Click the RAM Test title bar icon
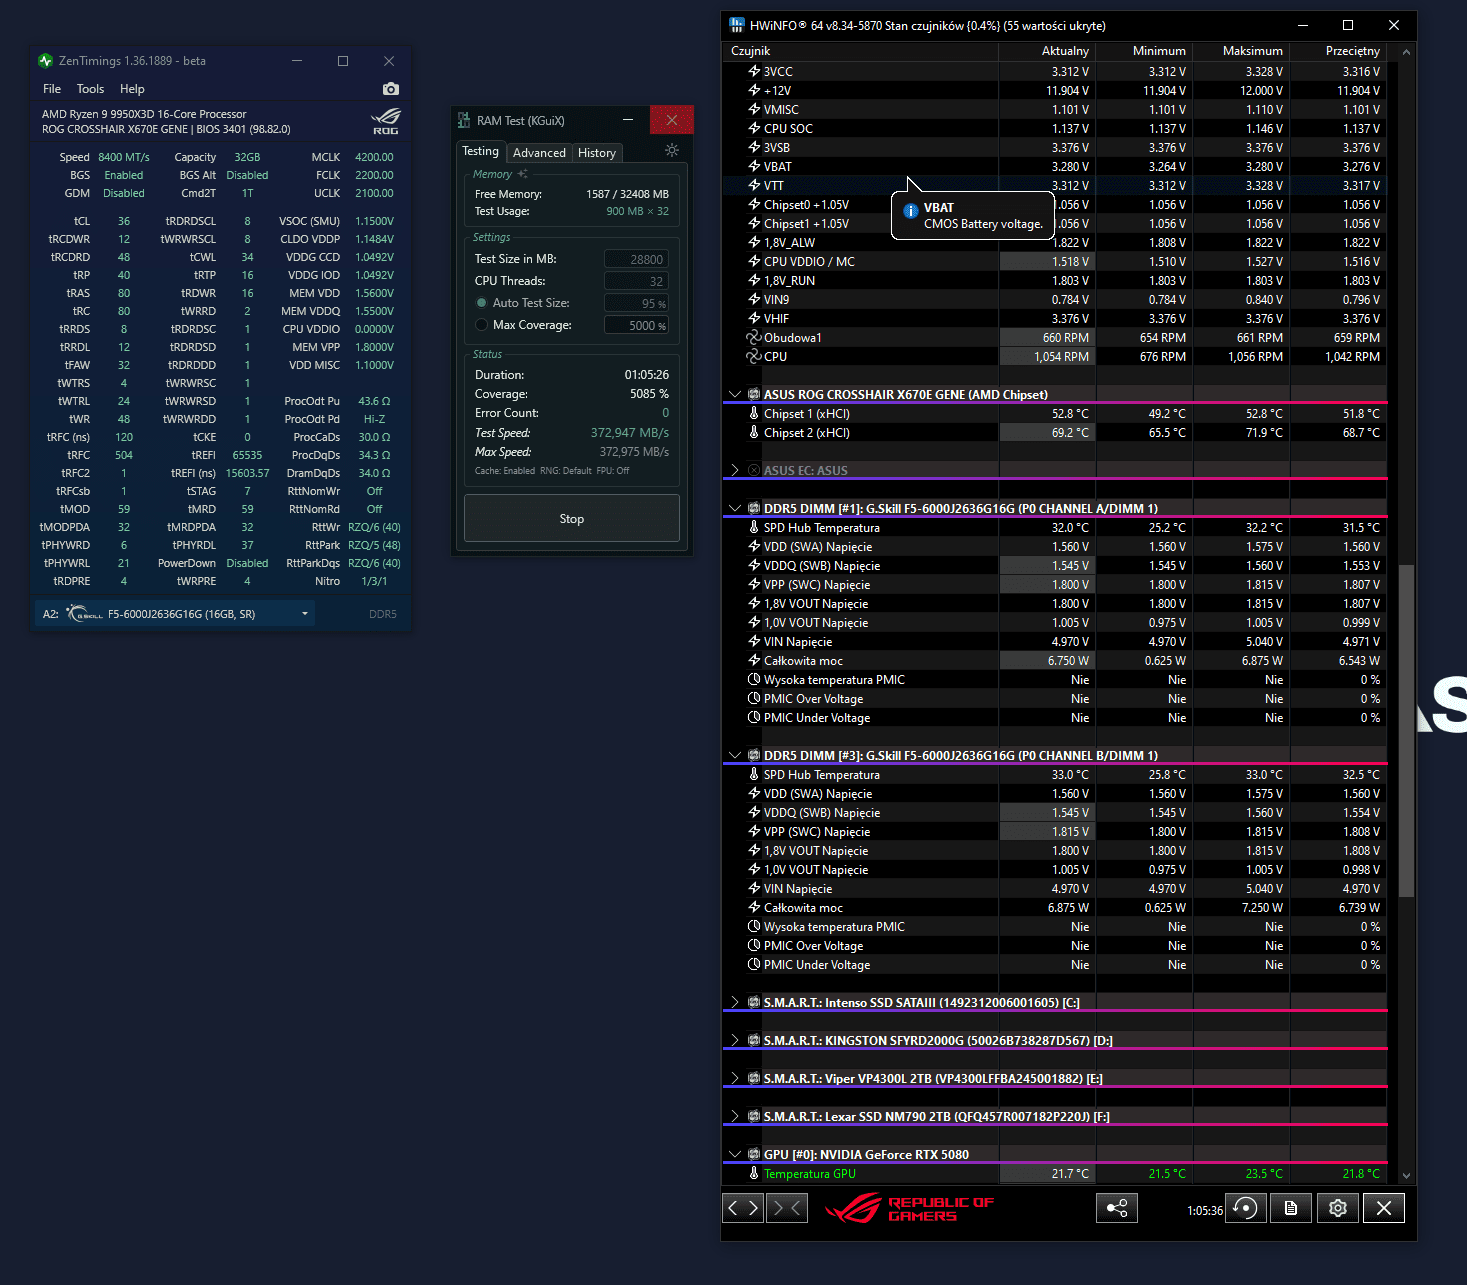 point(464,121)
